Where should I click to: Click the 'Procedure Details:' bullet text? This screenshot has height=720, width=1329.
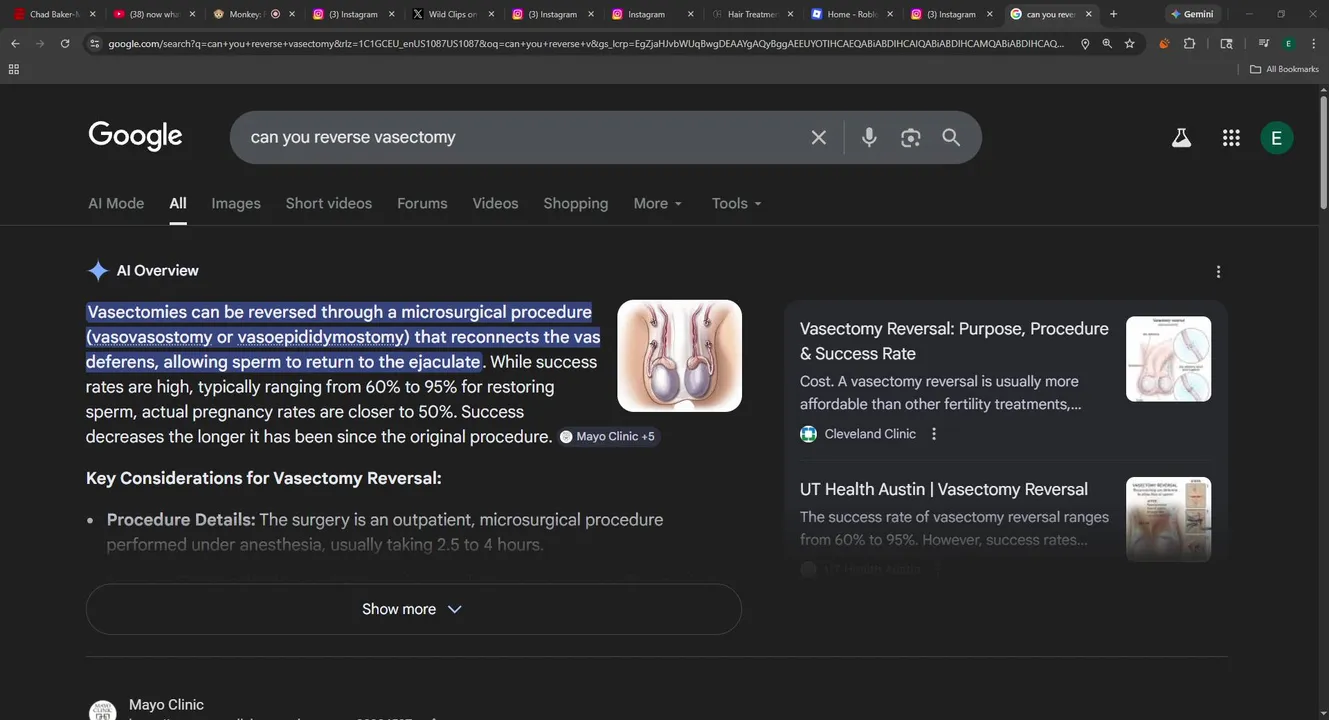(x=181, y=520)
